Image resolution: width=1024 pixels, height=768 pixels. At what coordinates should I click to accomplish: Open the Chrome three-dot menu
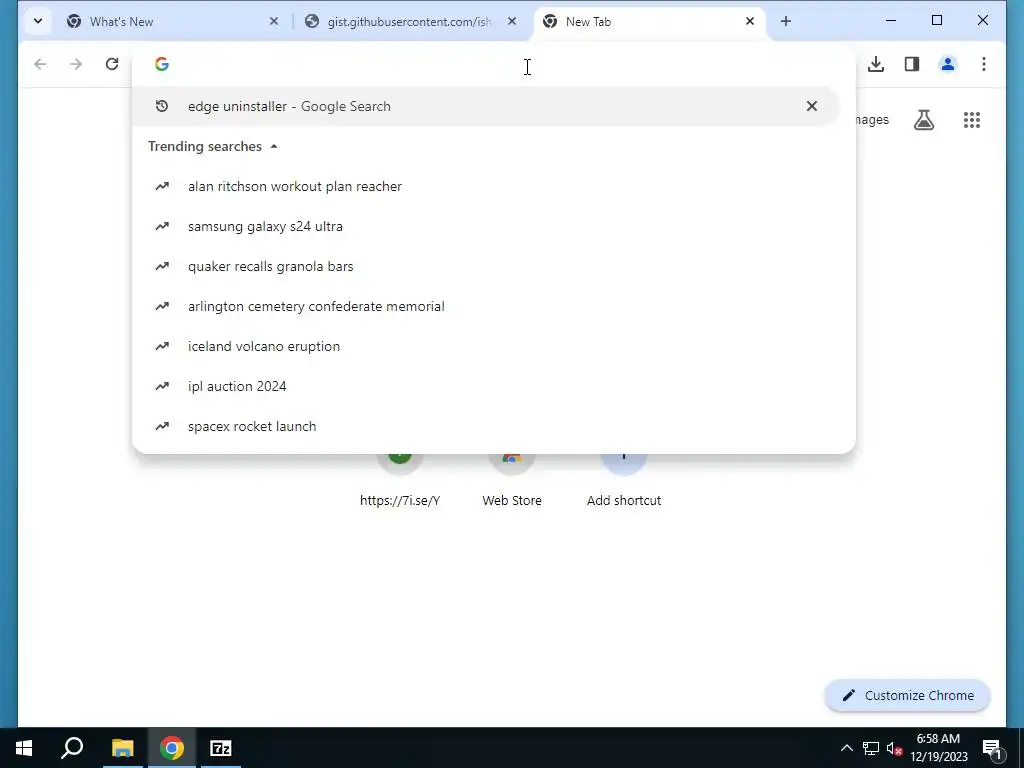click(x=984, y=64)
